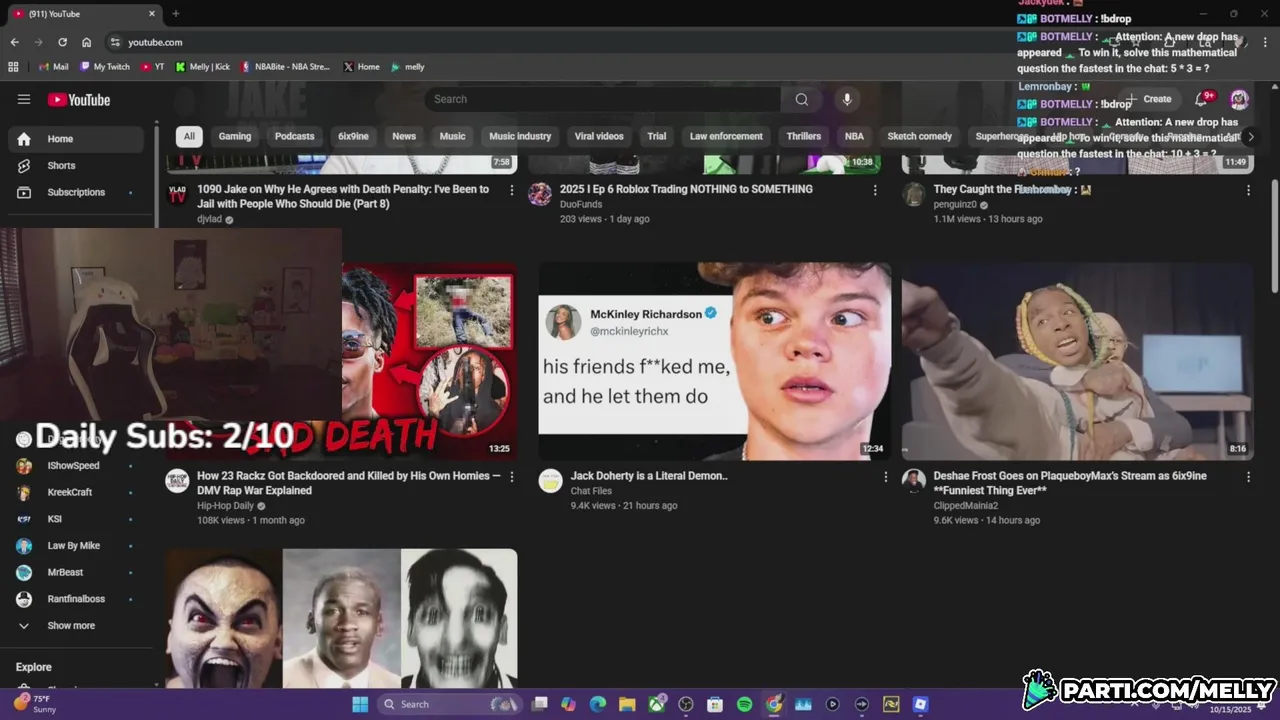Open Microsoft Edge from the taskbar

click(598, 704)
